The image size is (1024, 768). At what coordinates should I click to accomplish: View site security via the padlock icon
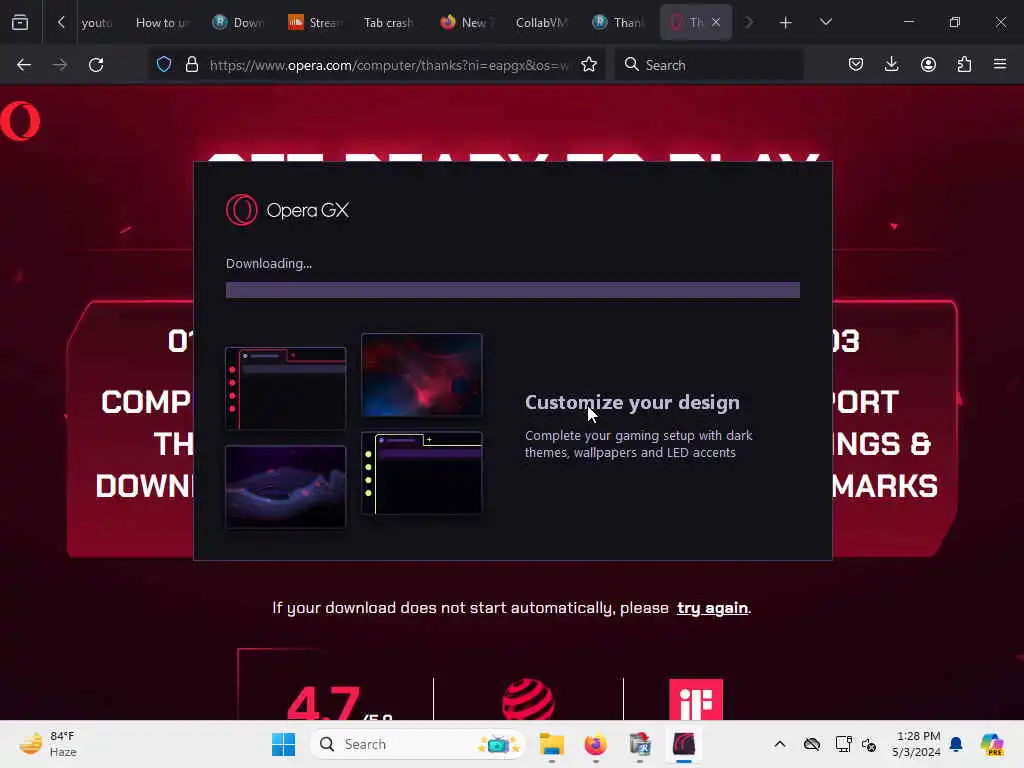click(191, 65)
